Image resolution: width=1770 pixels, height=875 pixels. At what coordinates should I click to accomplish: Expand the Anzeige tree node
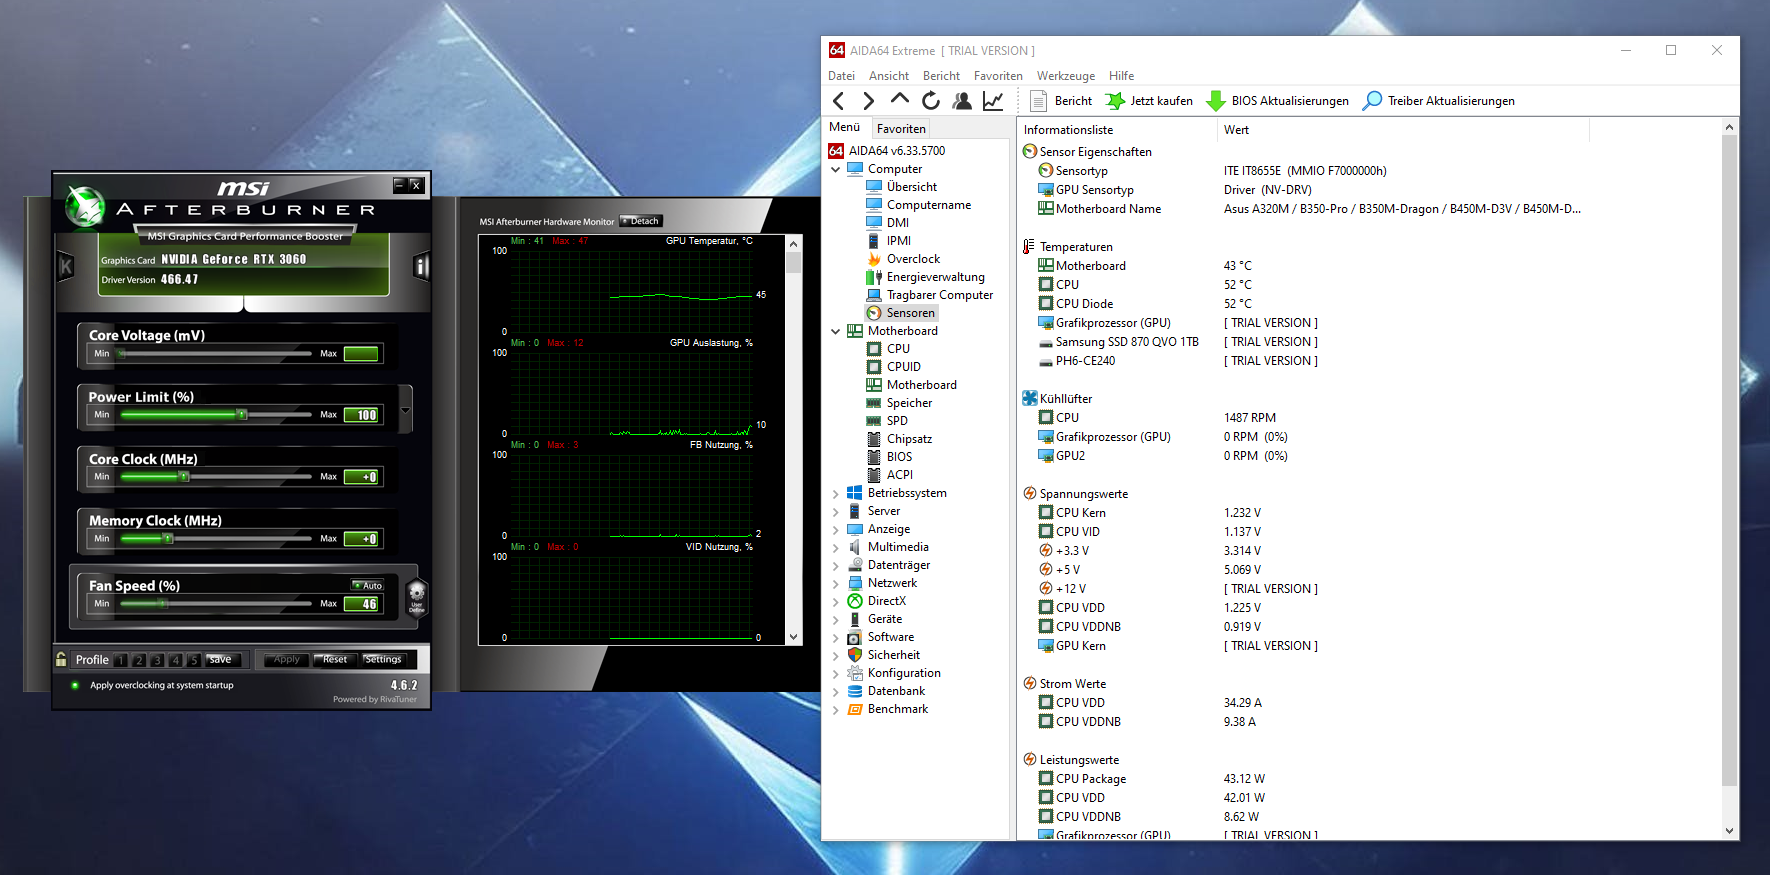pyautogui.click(x=836, y=529)
